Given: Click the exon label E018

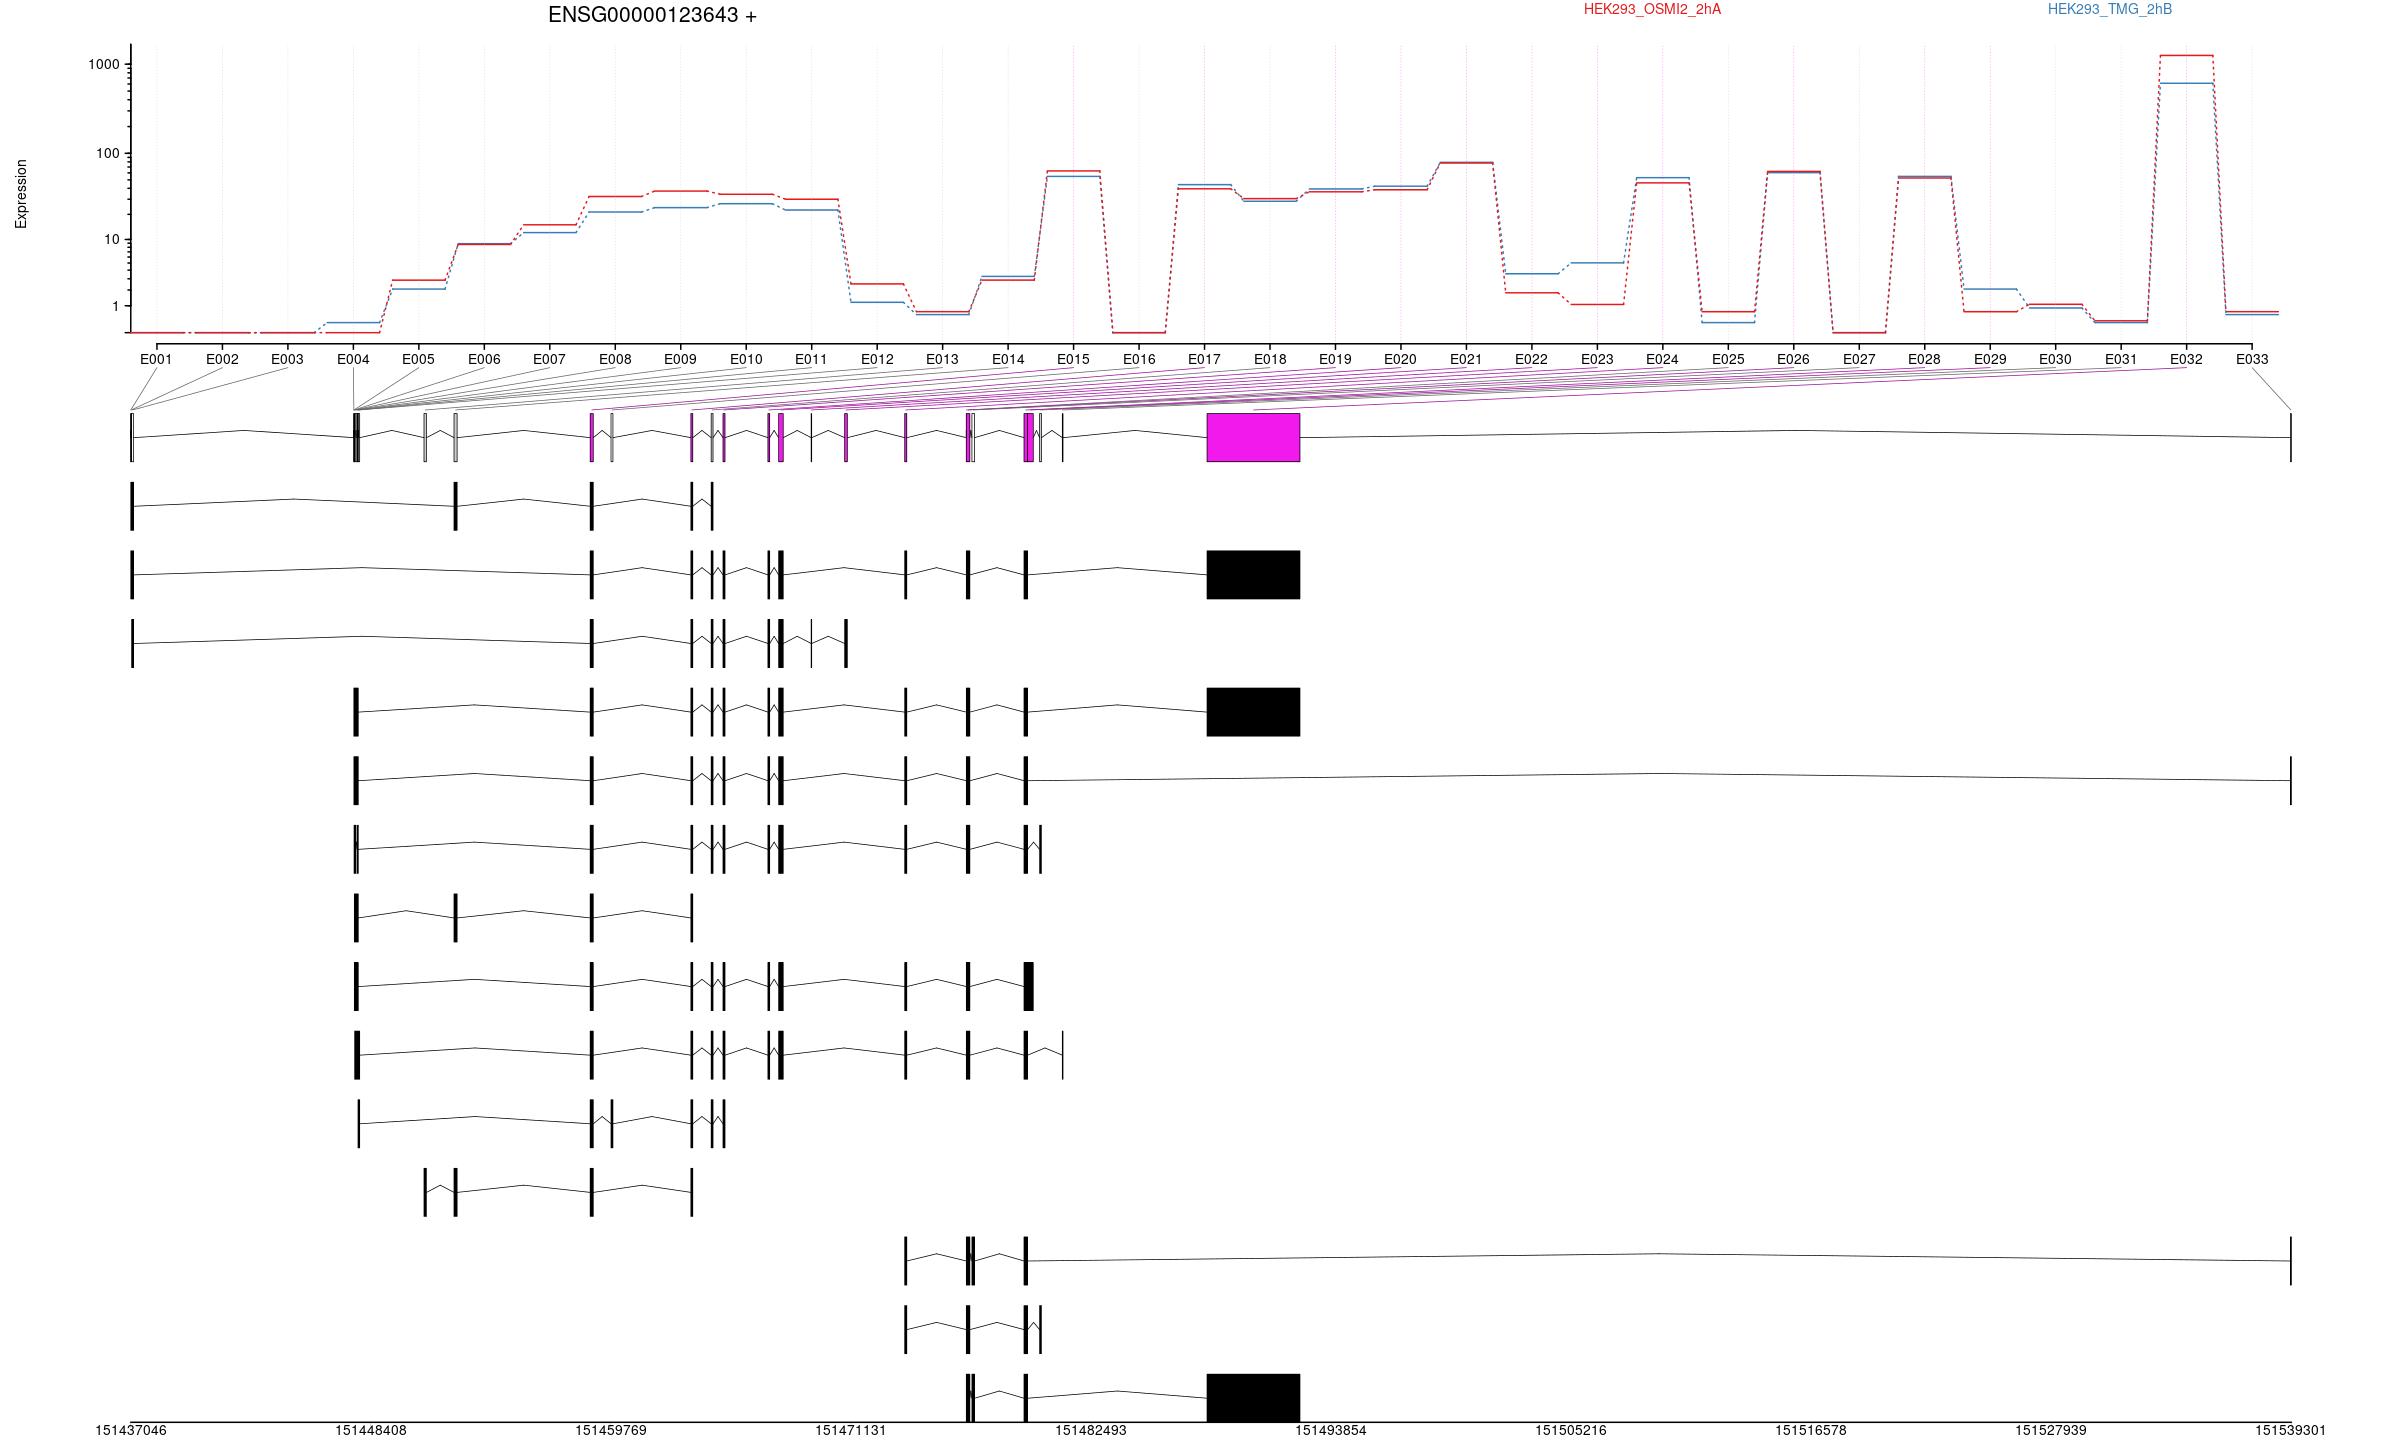Looking at the screenshot, I should 1270,359.
